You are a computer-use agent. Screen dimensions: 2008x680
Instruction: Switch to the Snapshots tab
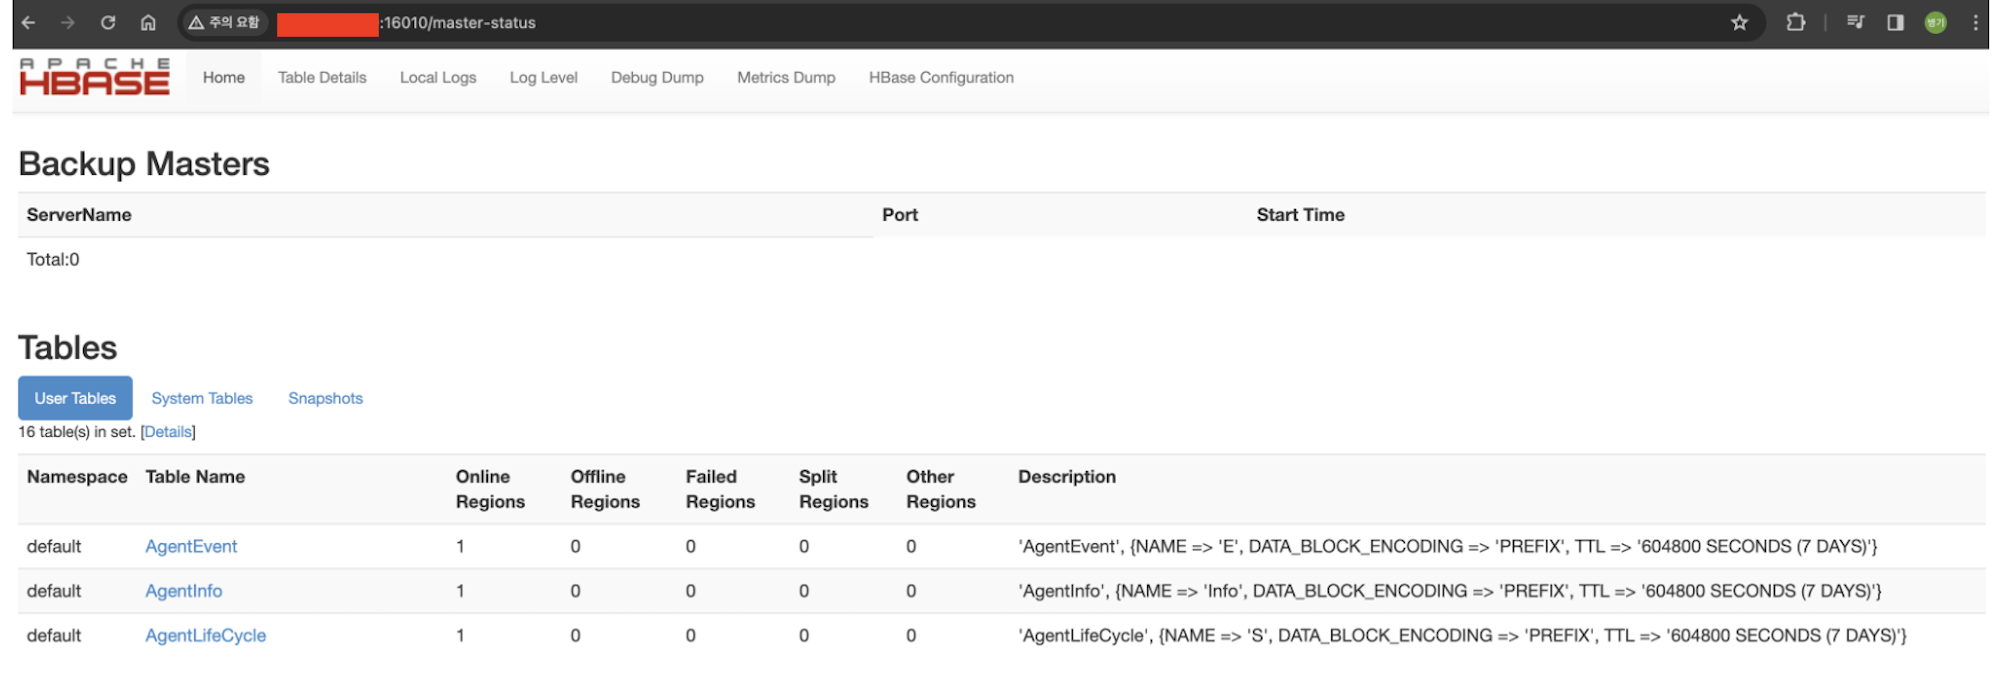click(x=325, y=398)
